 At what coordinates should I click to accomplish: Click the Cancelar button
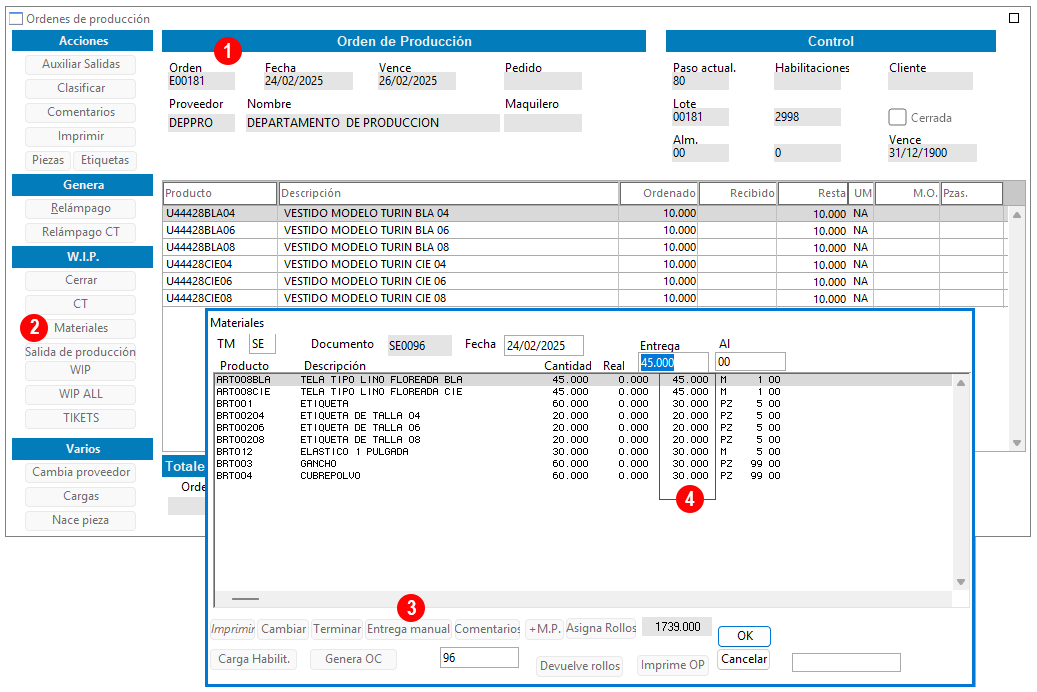[743, 659]
